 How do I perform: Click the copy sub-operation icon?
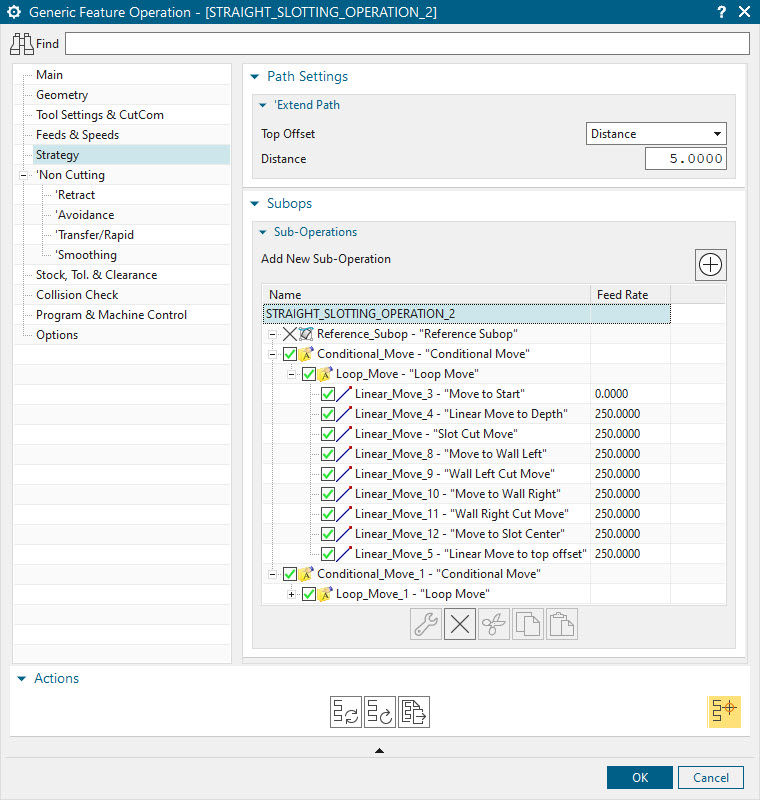tap(528, 624)
